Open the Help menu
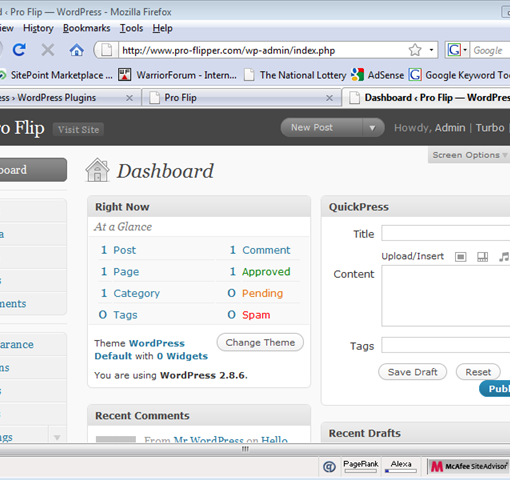 point(162,28)
